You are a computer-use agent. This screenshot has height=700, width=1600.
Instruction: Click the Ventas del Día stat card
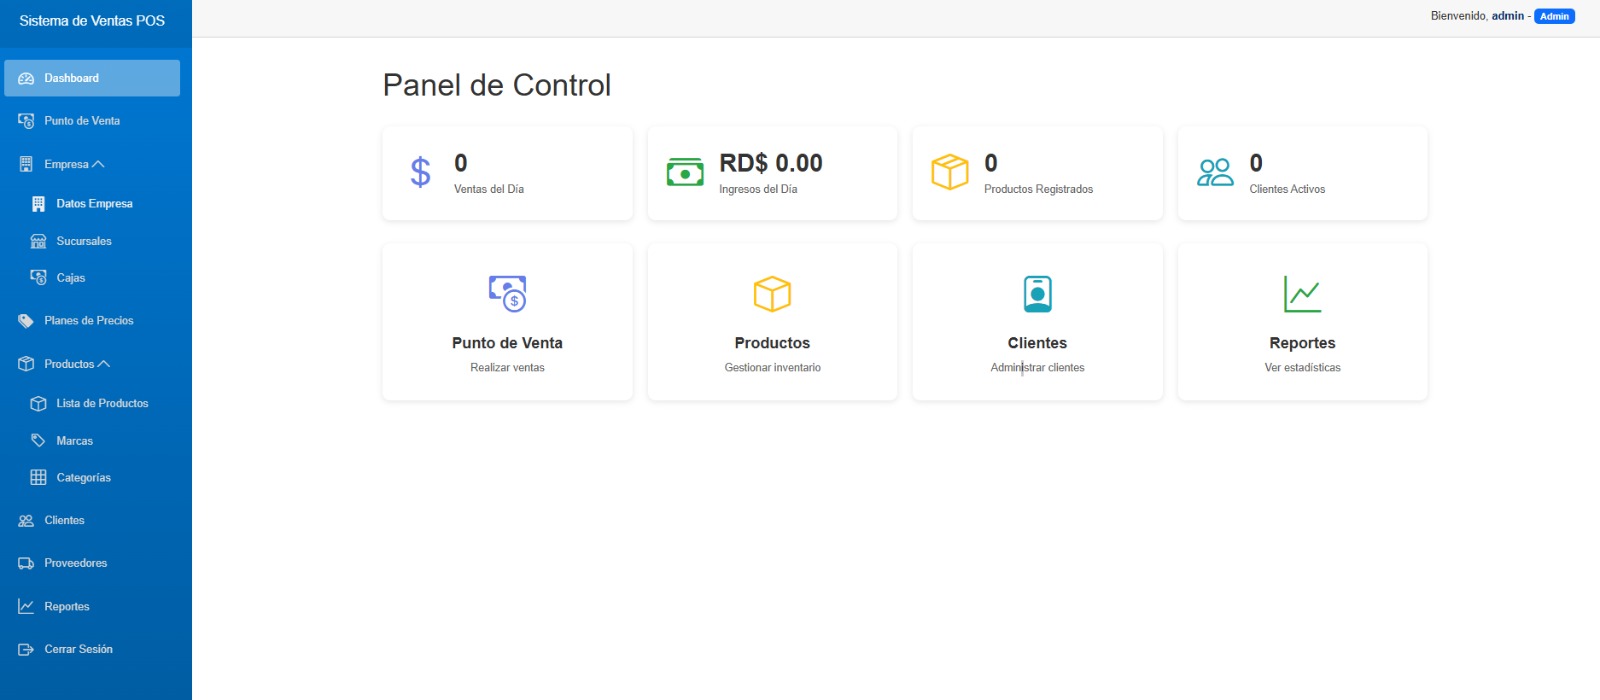(x=507, y=173)
